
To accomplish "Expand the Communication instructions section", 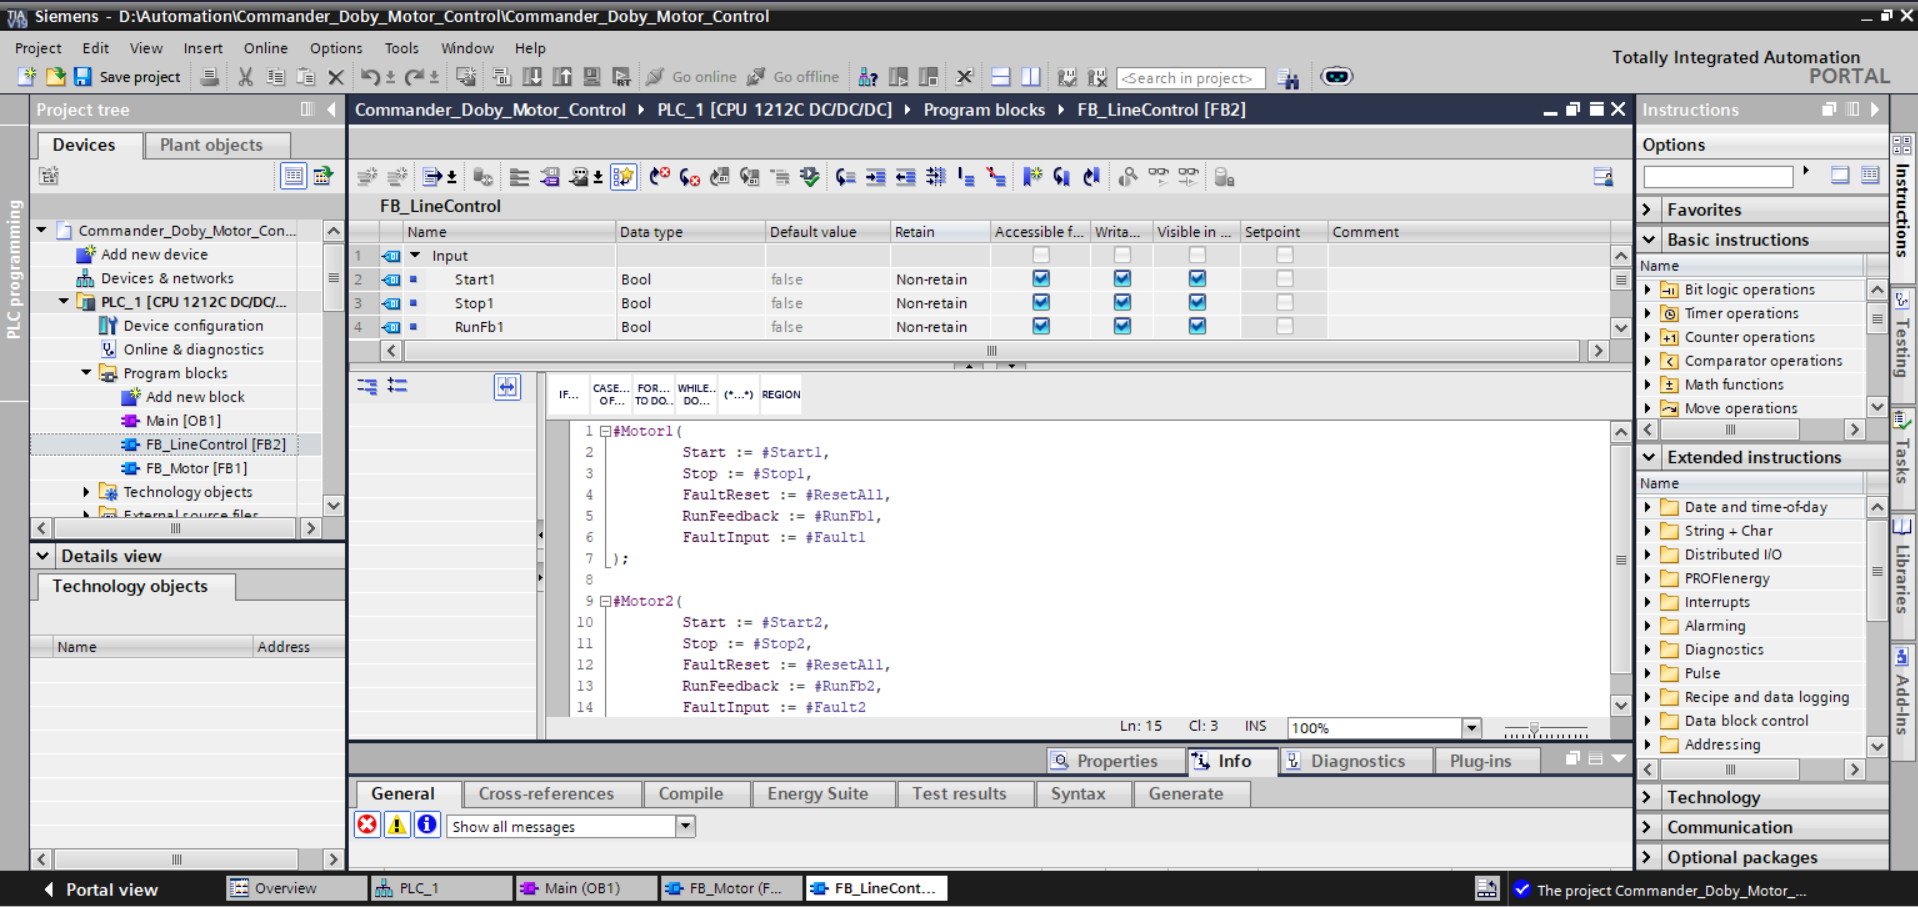I will pyautogui.click(x=1648, y=827).
